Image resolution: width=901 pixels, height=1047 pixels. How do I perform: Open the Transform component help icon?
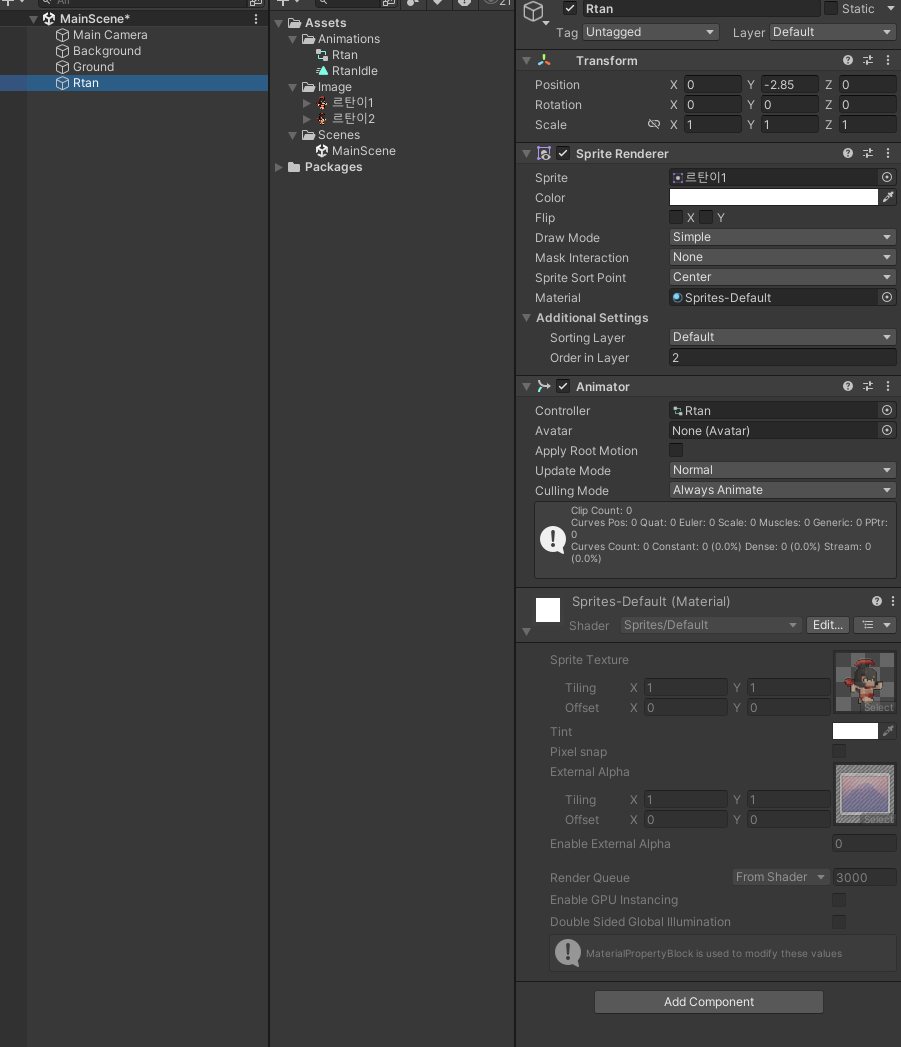[848, 60]
